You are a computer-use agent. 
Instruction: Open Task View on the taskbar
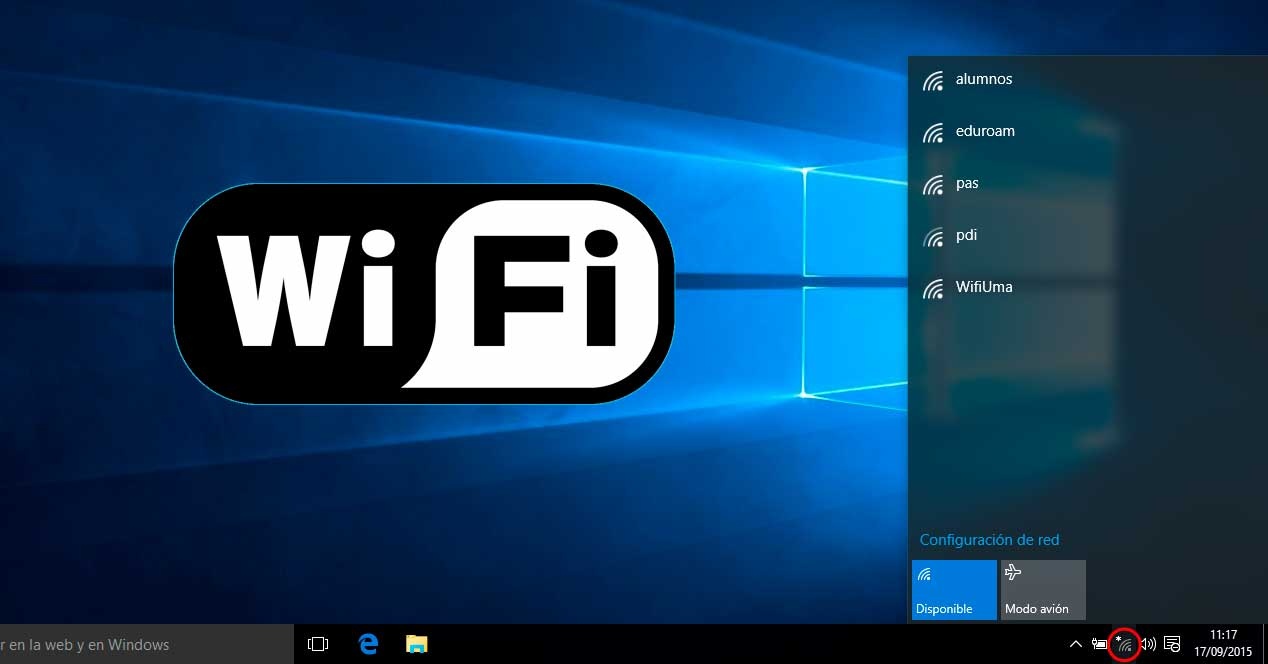pyautogui.click(x=318, y=644)
